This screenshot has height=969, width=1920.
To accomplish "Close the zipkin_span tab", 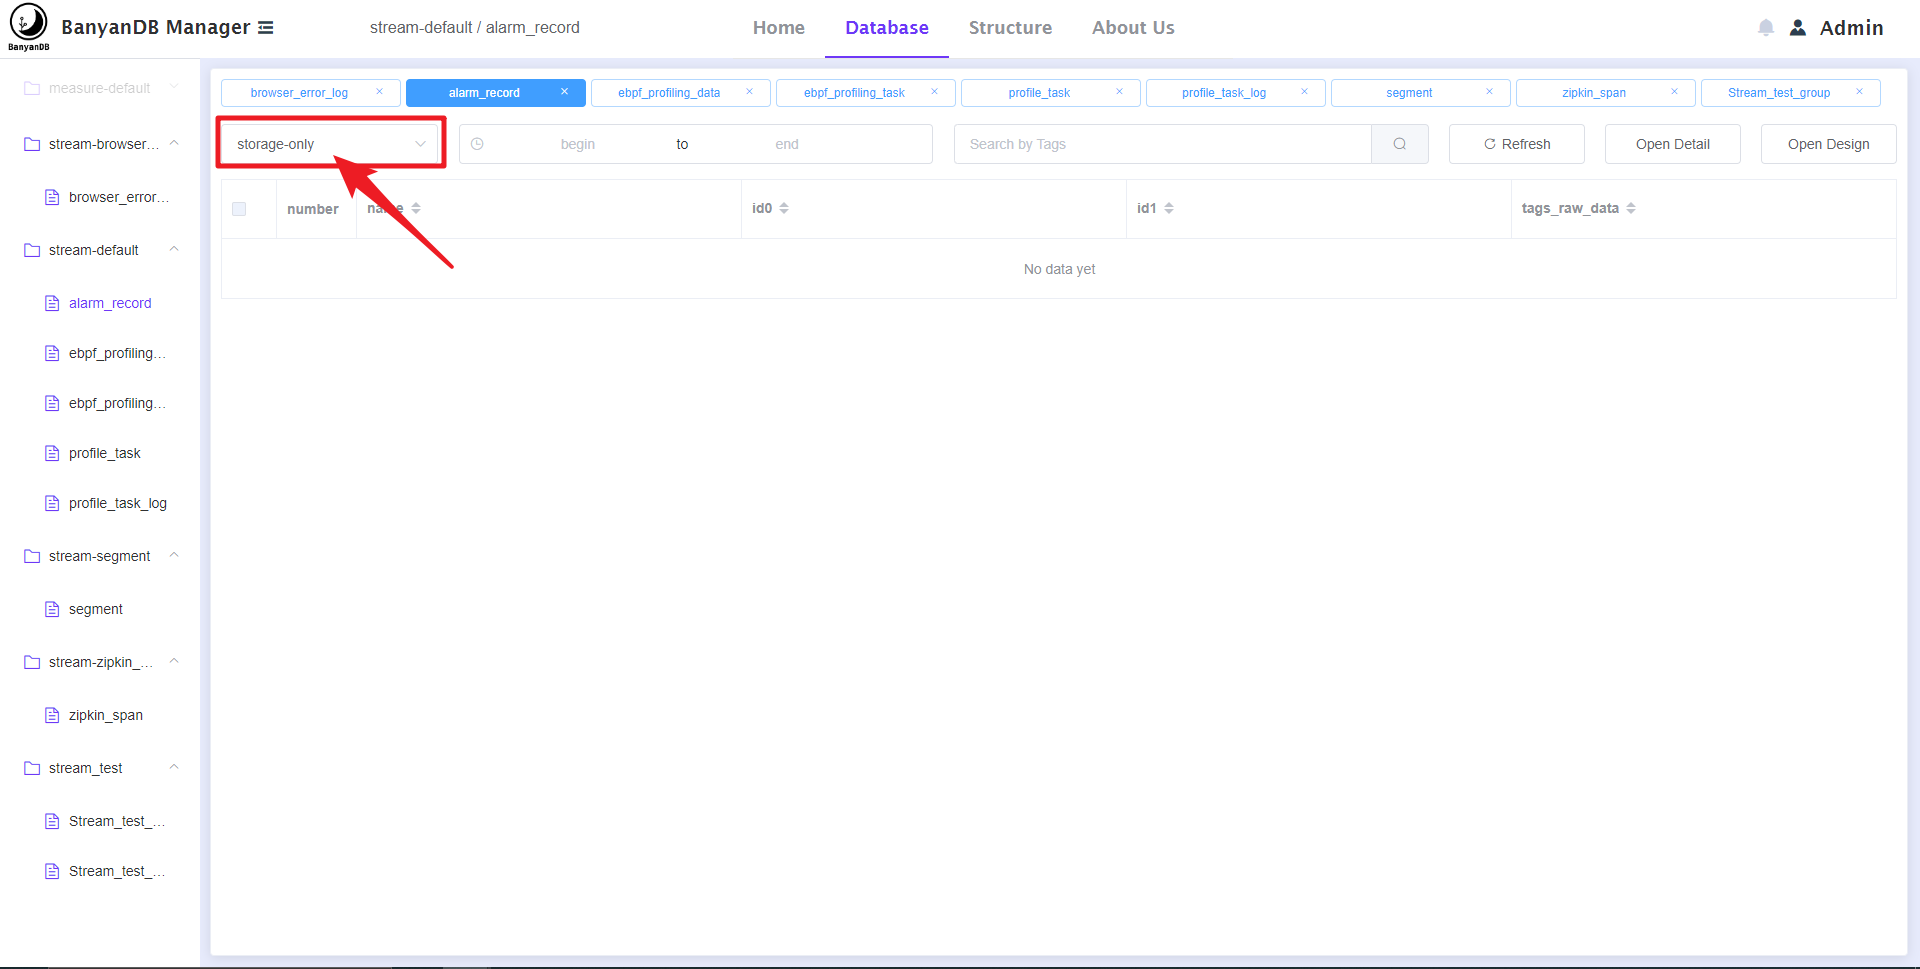I will [x=1674, y=92].
